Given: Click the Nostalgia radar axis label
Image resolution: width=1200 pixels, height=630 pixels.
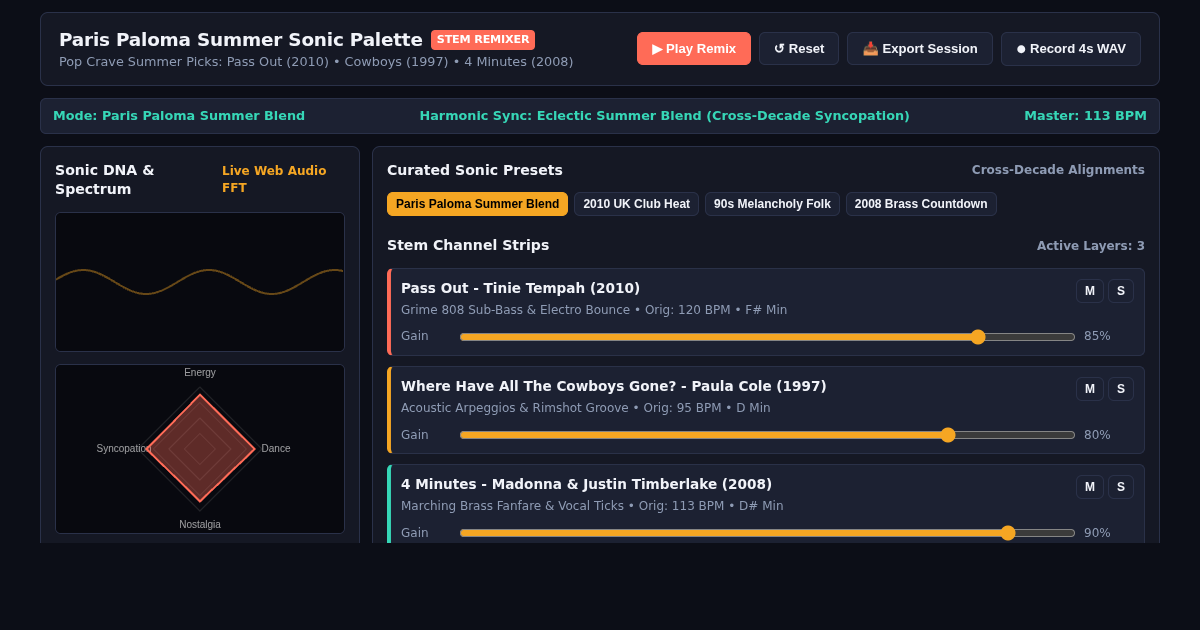Looking at the screenshot, I should pos(200,525).
